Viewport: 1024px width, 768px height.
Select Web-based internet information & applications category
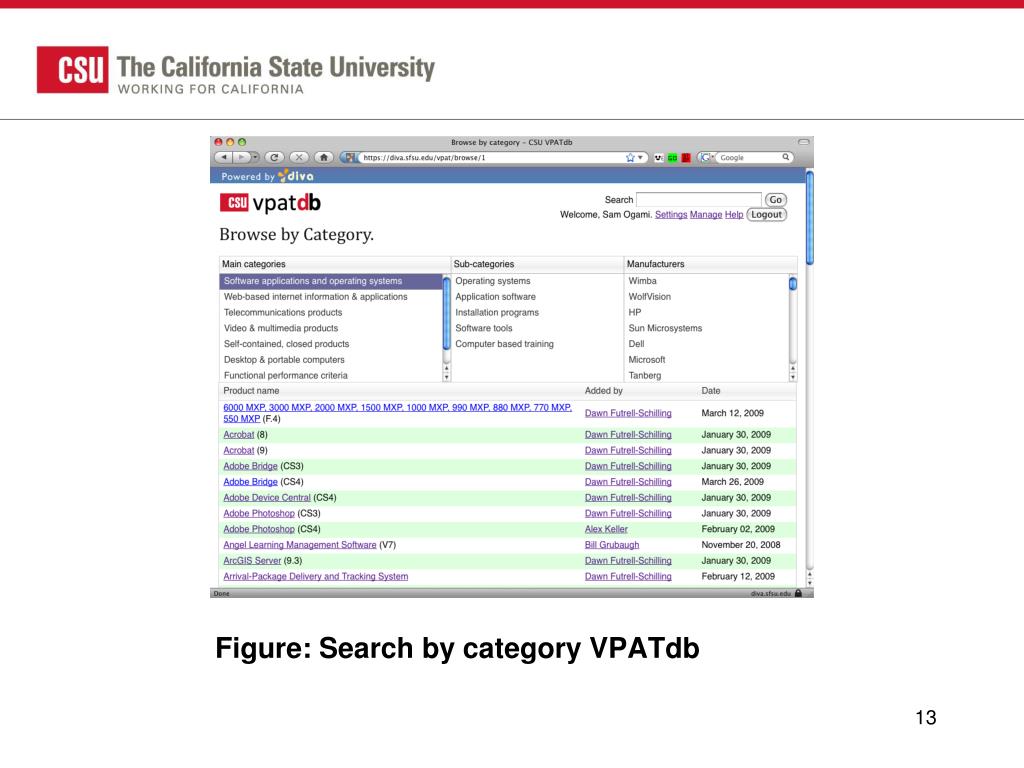[330, 296]
